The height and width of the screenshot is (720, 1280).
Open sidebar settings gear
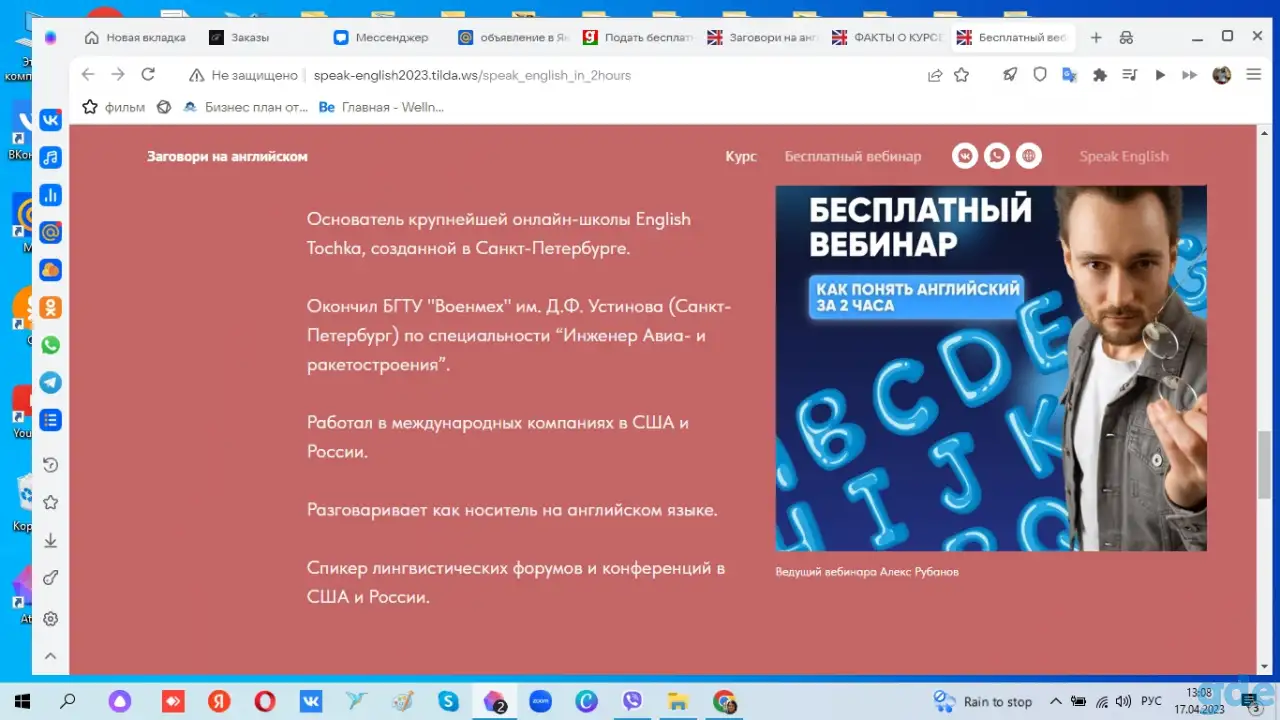coord(50,619)
